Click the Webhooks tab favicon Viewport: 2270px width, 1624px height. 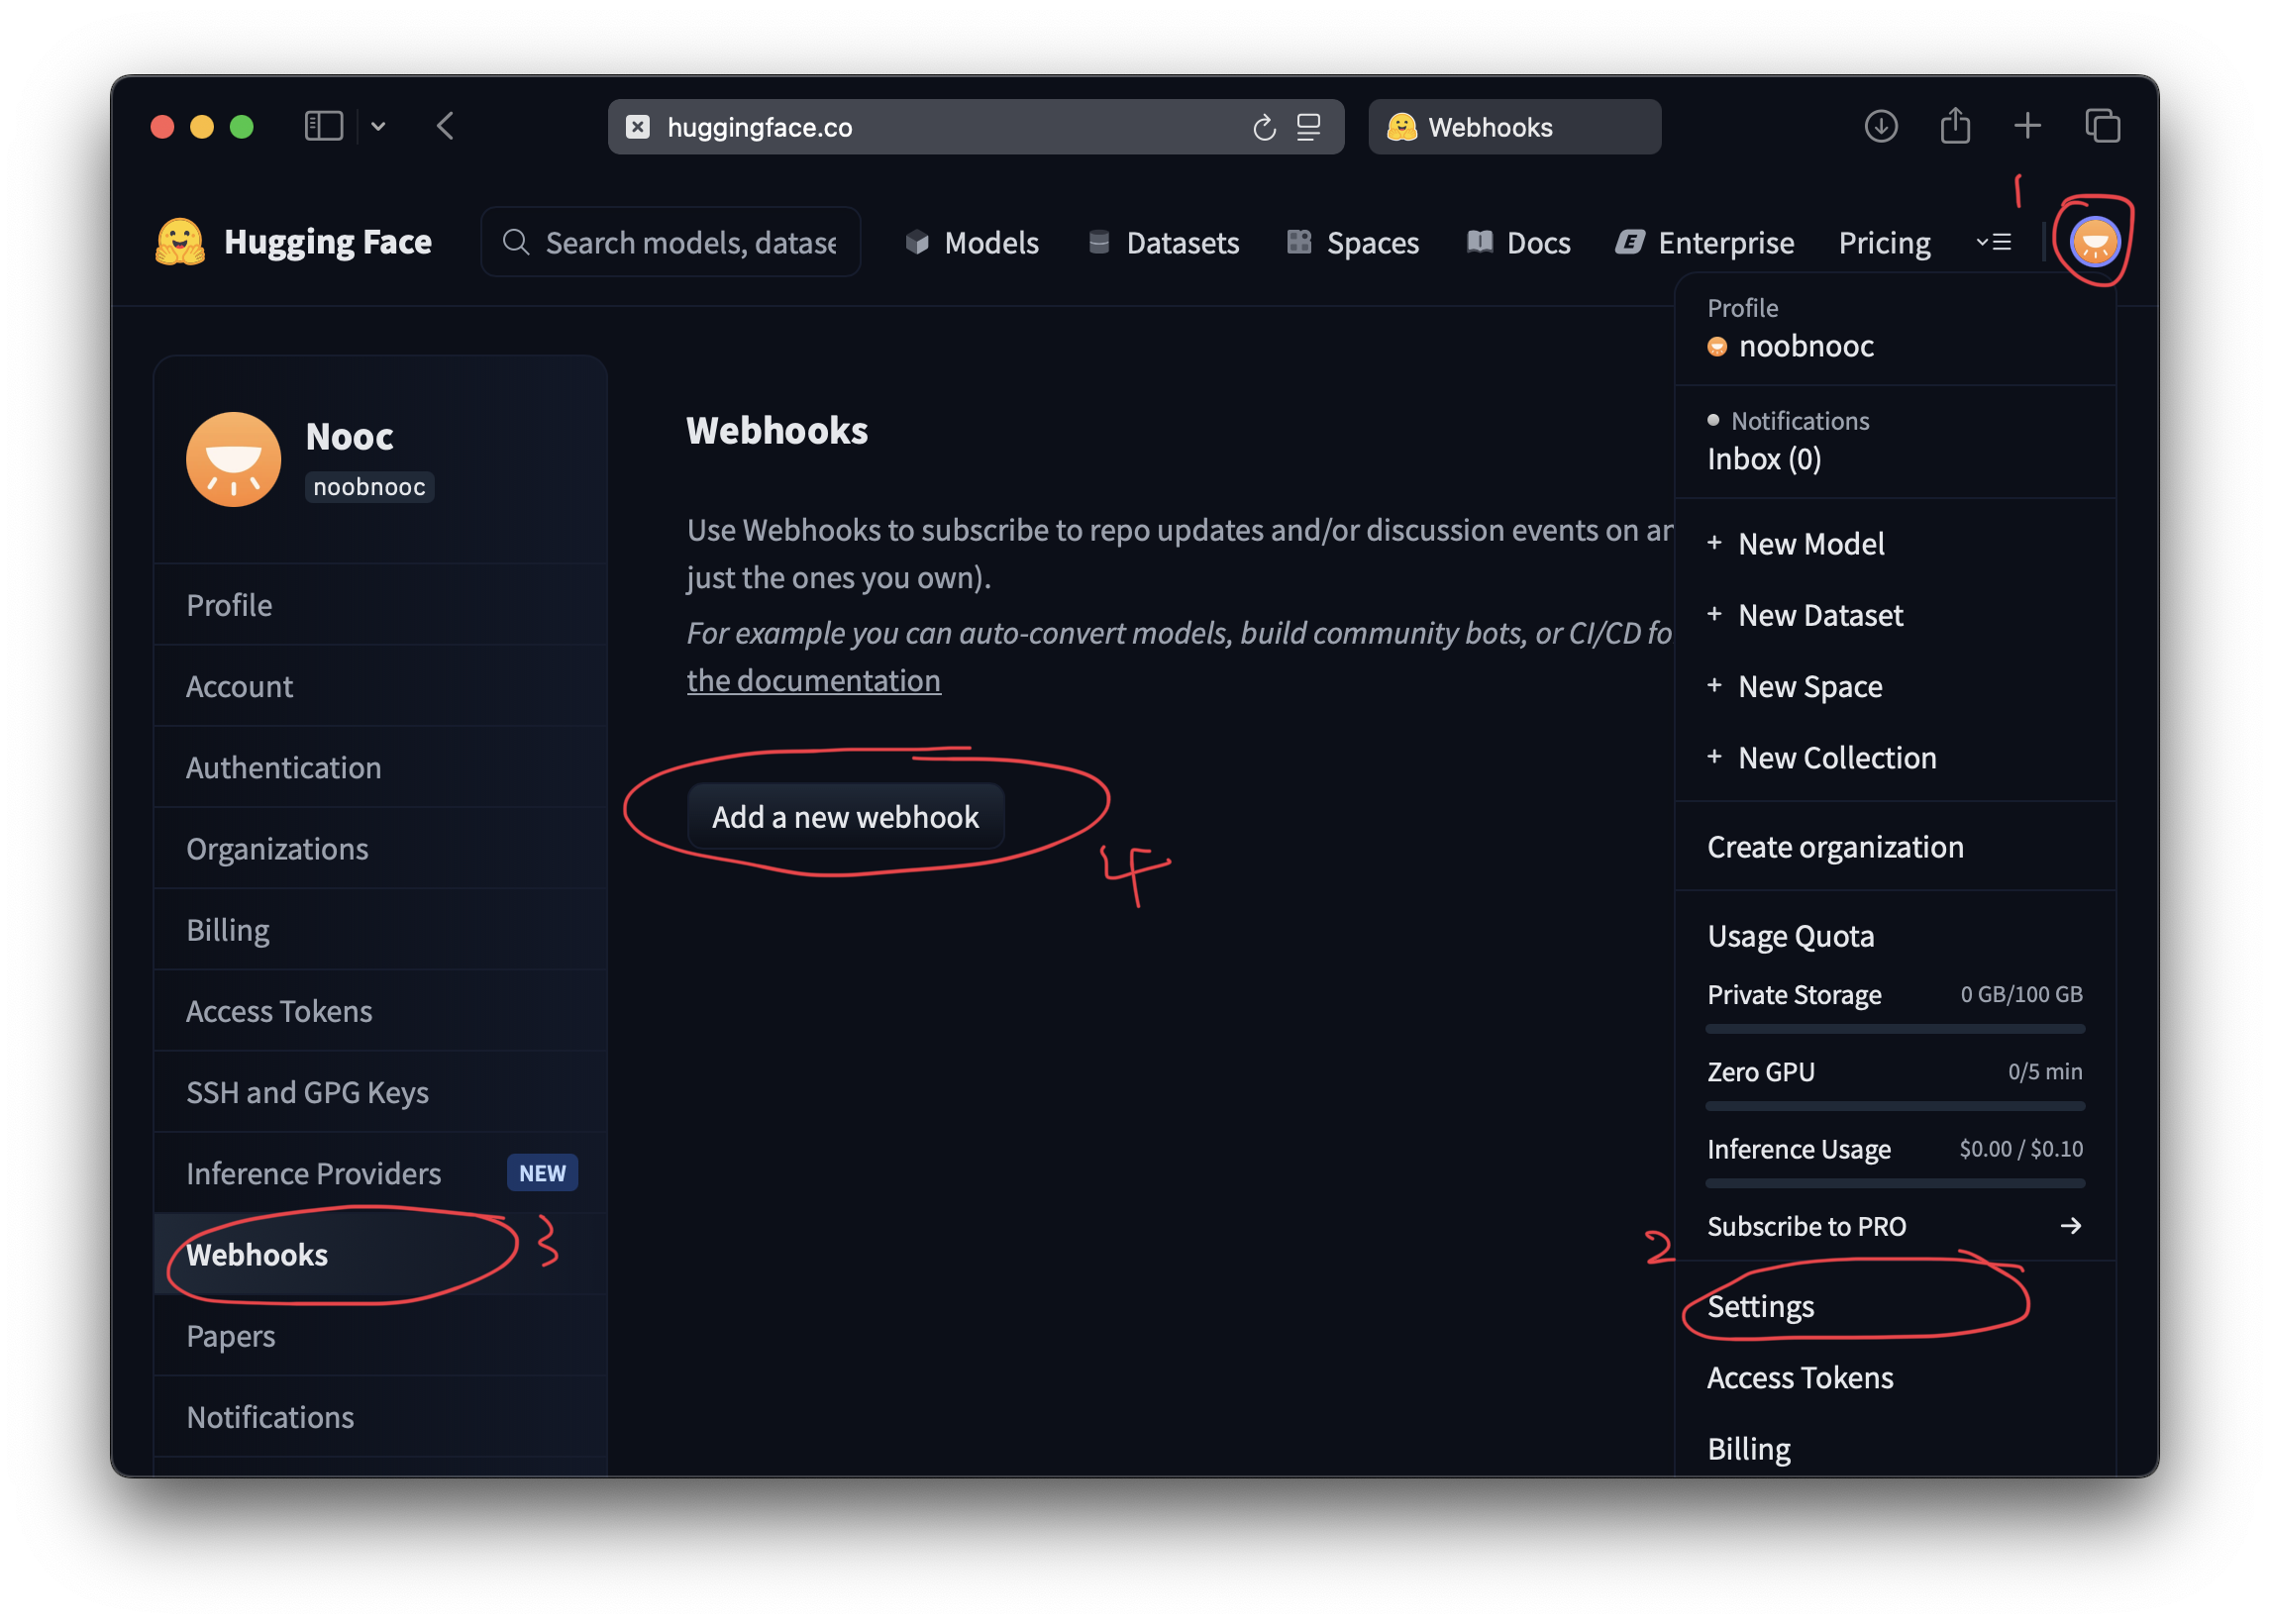tap(1401, 127)
